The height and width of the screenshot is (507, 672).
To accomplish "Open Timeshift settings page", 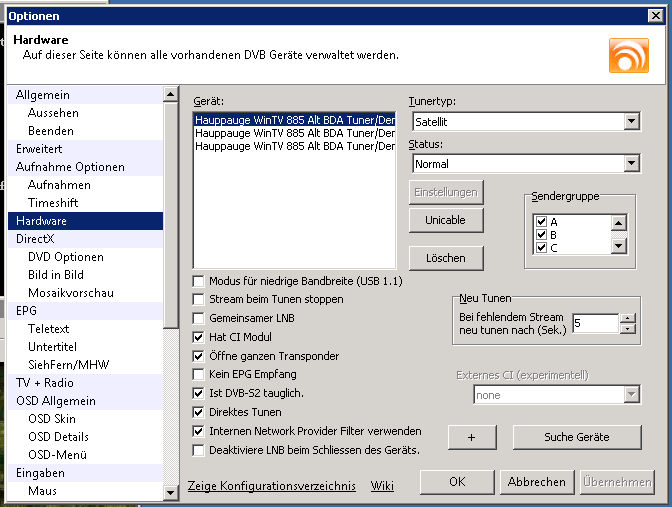I will pyautogui.click(x=85, y=203).
